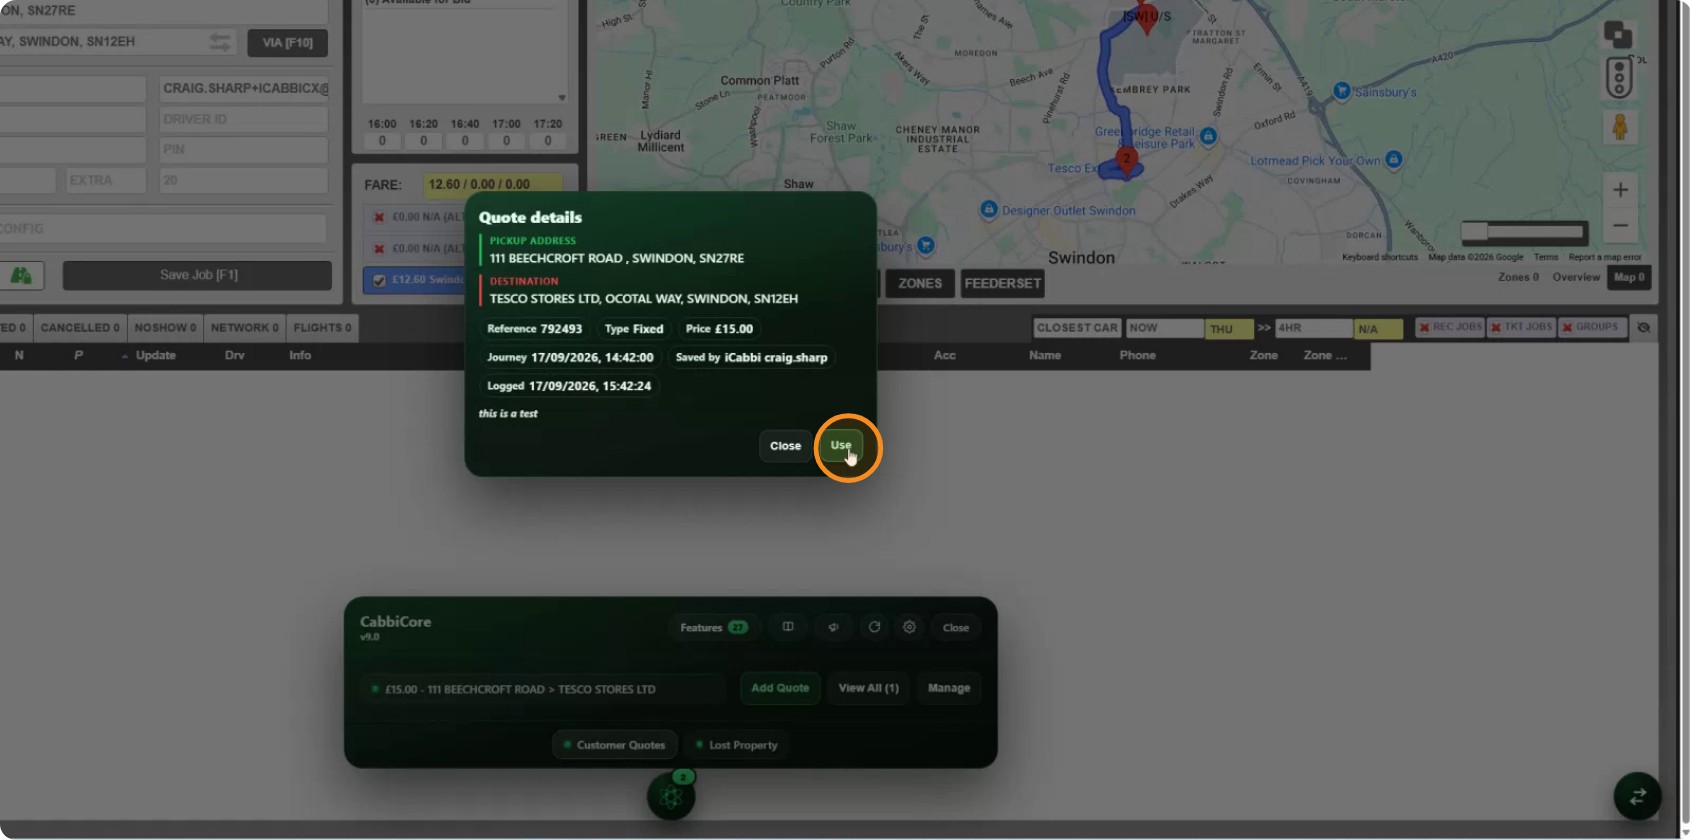Zoom out on the map

(1620, 226)
